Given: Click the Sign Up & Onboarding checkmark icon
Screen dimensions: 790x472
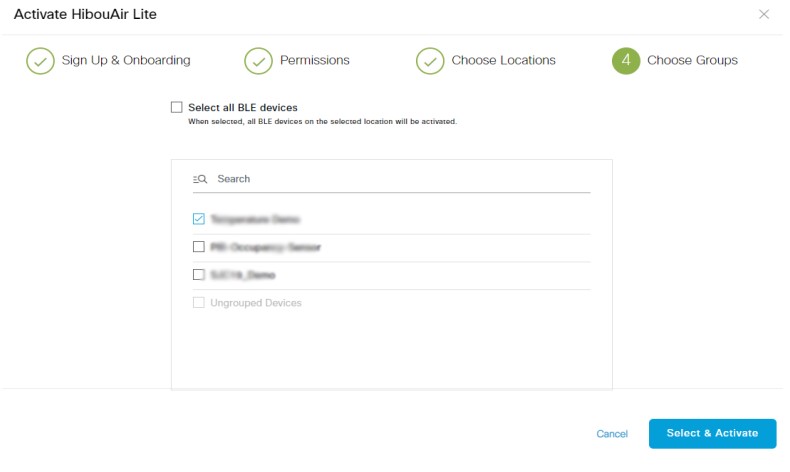Looking at the screenshot, I should tap(40, 61).
